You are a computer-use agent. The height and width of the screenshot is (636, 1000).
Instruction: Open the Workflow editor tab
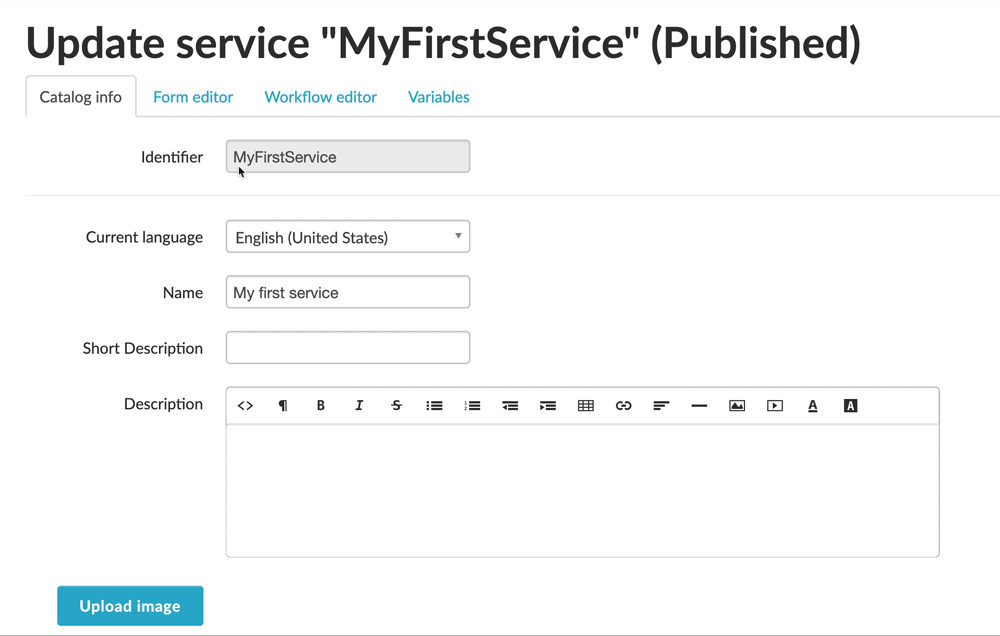click(320, 97)
